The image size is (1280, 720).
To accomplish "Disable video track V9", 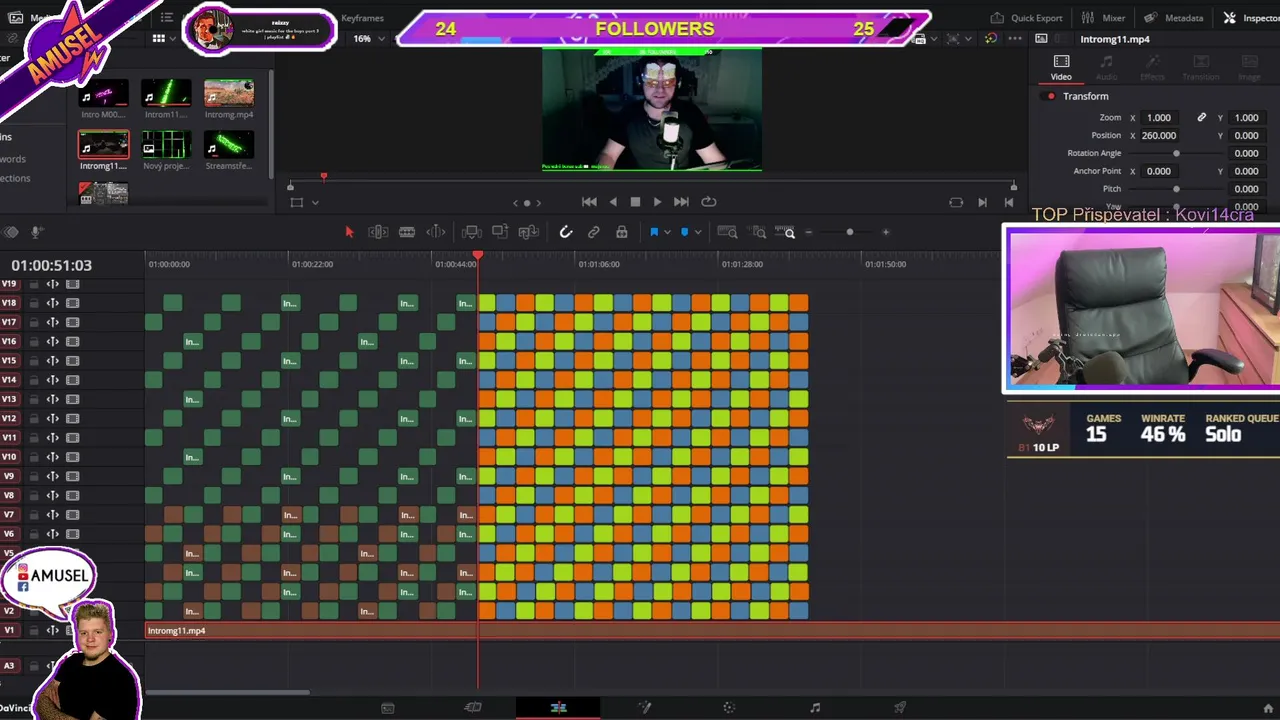I will [72, 477].
